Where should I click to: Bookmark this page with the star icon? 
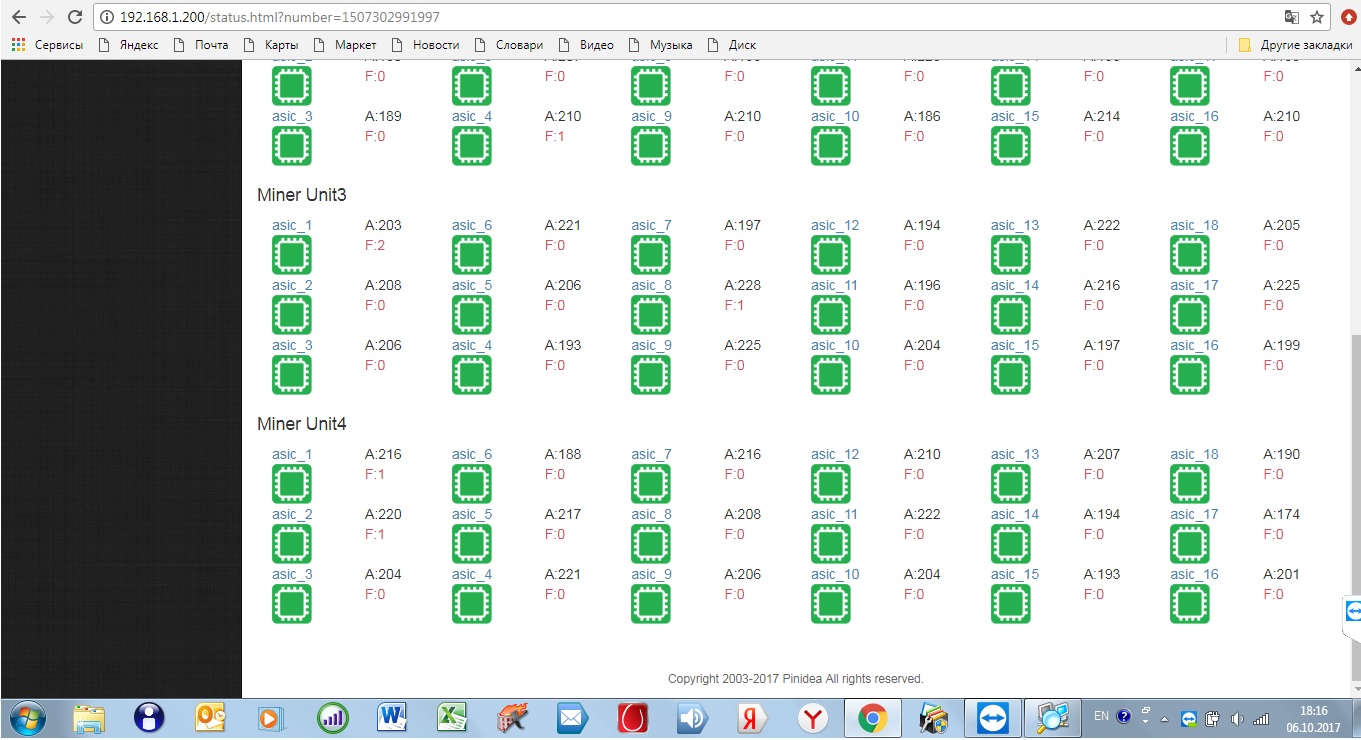[1317, 17]
